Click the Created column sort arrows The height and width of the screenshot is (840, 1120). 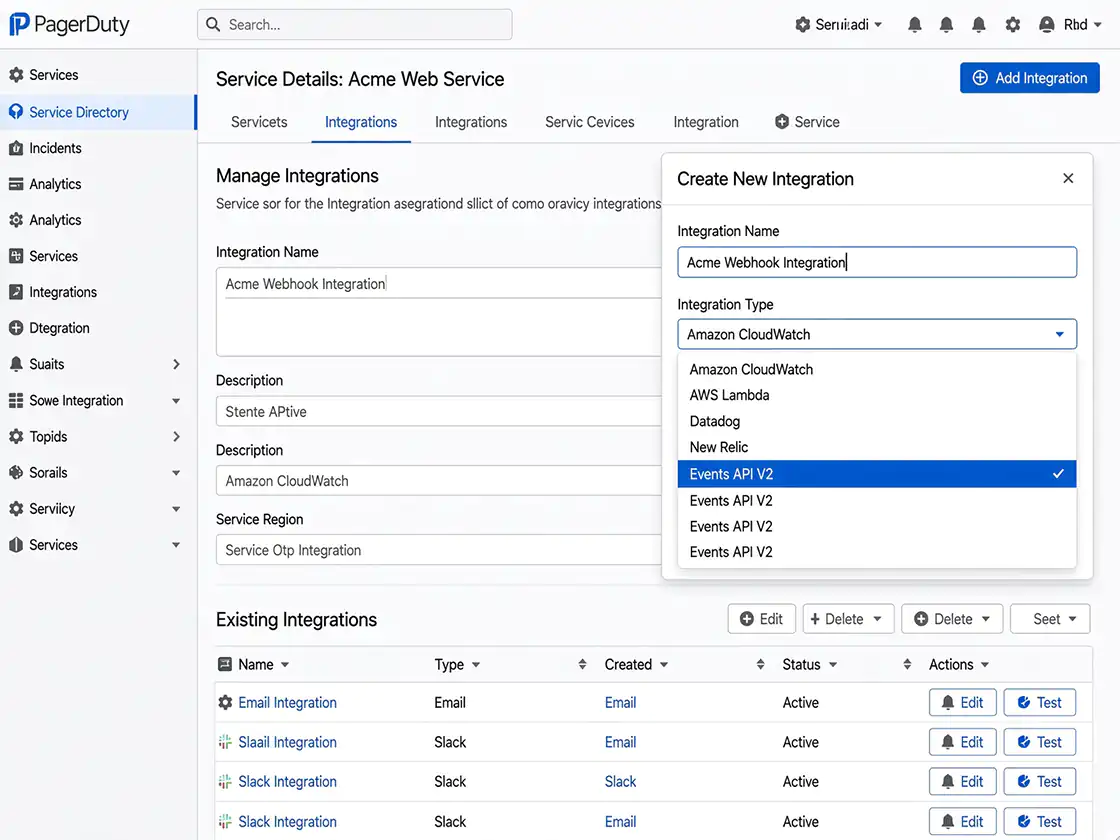click(760, 664)
